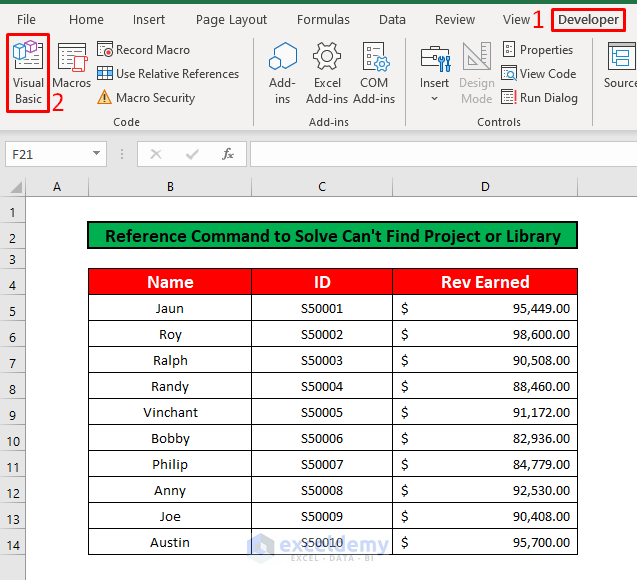This screenshot has width=637, height=580.
Task: Click the green title cell
Action: click(332, 236)
